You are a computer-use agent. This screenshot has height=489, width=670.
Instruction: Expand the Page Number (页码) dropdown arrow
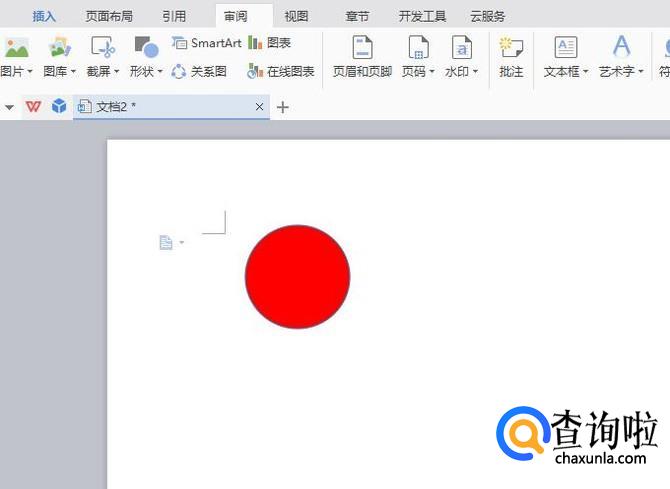pos(432,71)
